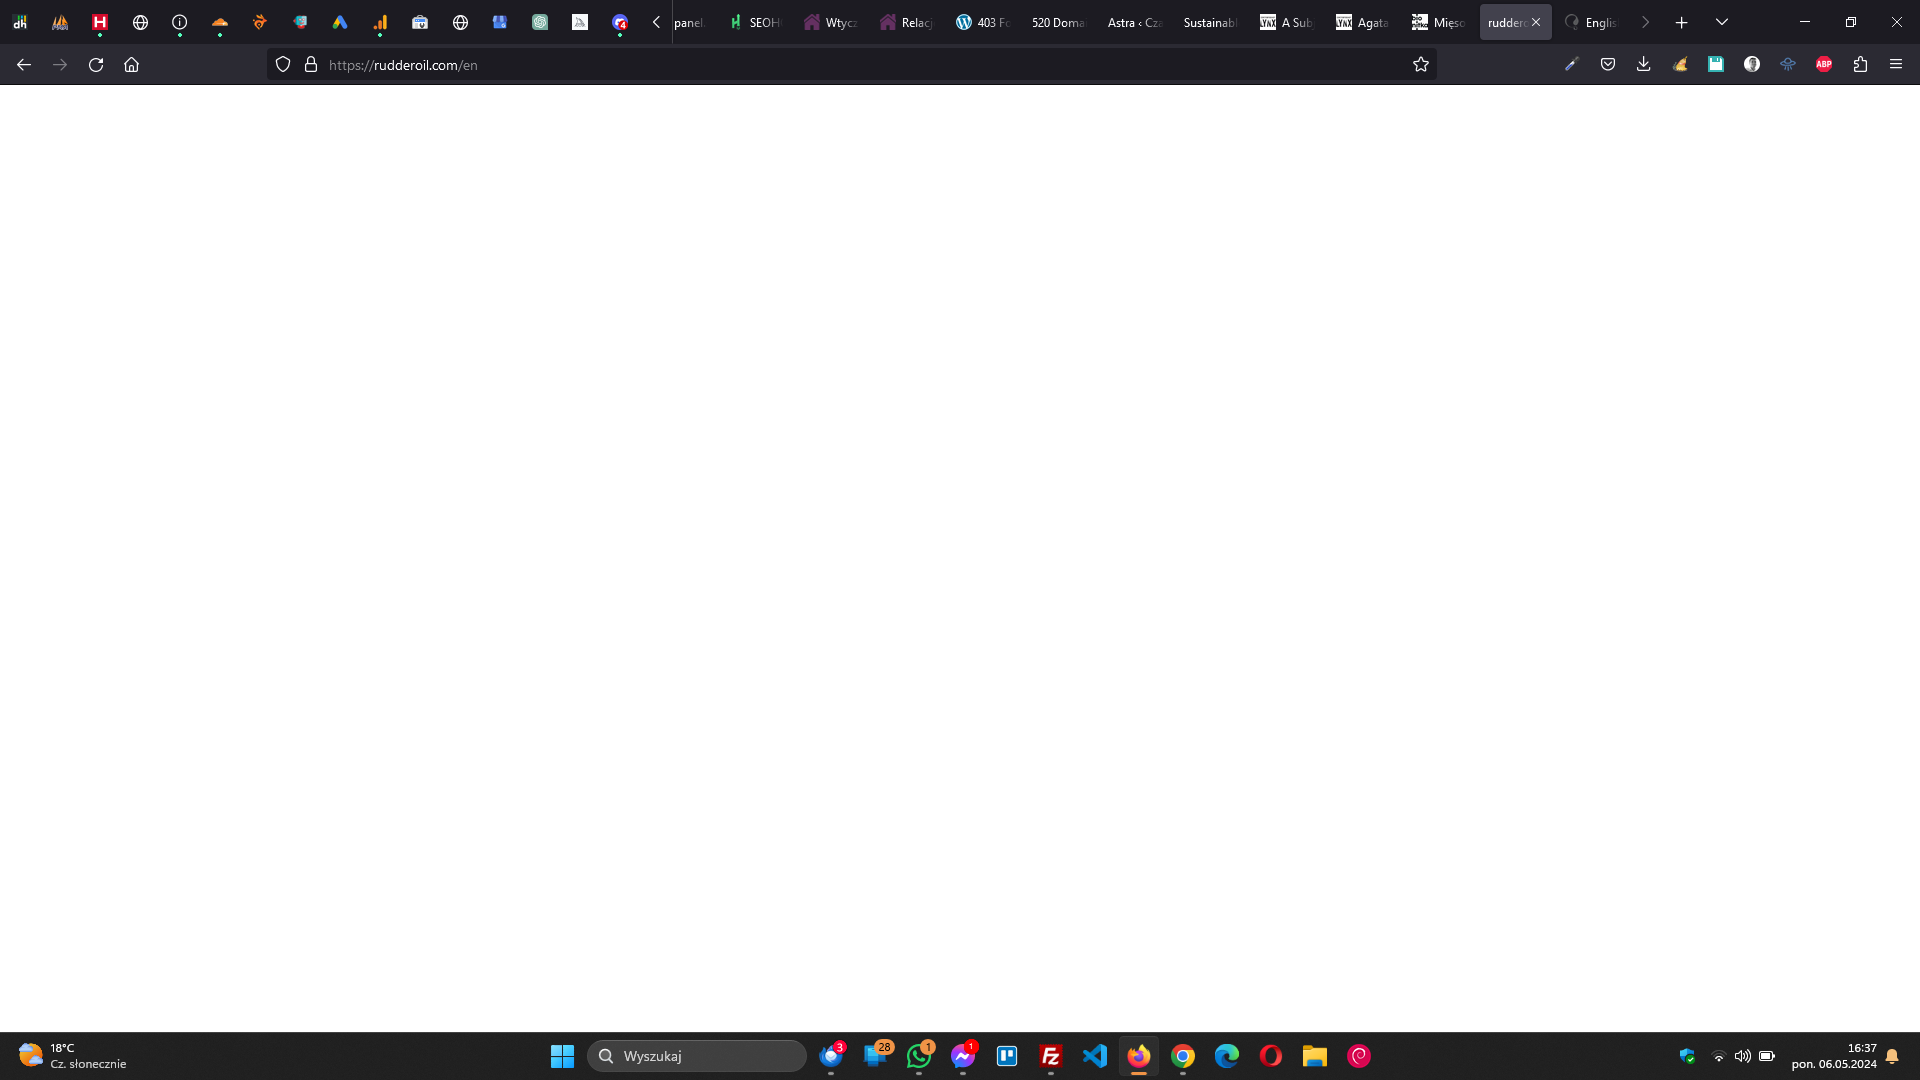The width and height of the screenshot is (1920, 1080).
Task: Bookmark this page with the star
Action: (x=1421, y=64)
